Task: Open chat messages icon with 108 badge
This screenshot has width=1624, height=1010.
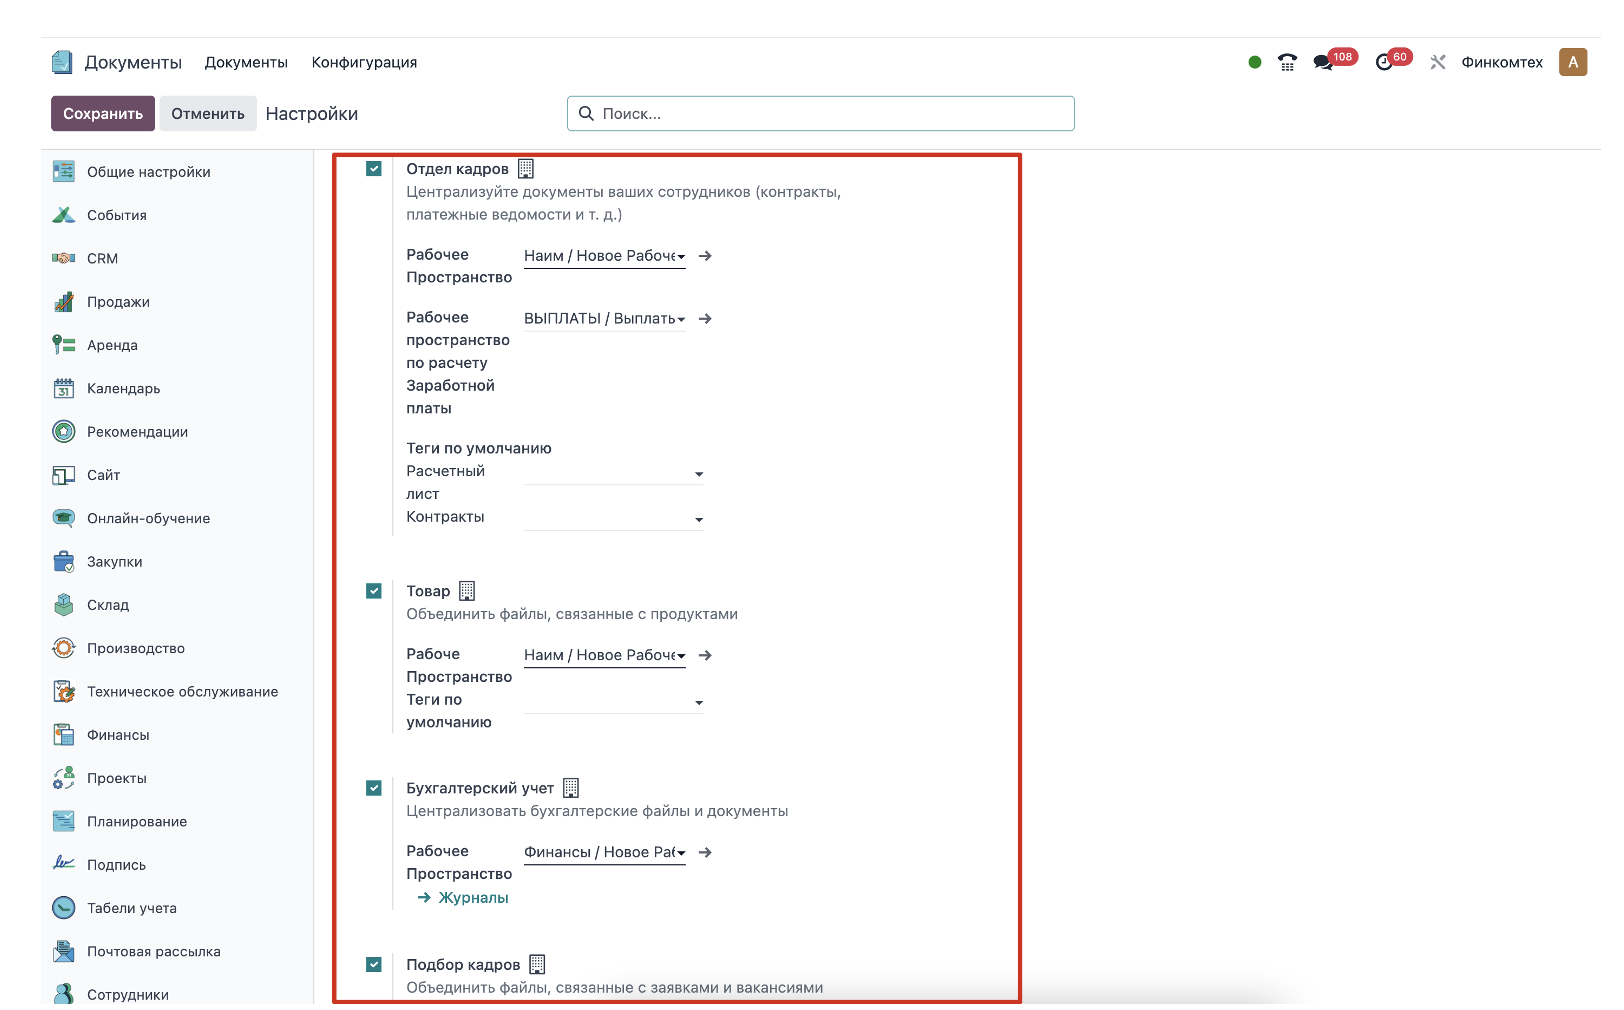Action: 1323,62
